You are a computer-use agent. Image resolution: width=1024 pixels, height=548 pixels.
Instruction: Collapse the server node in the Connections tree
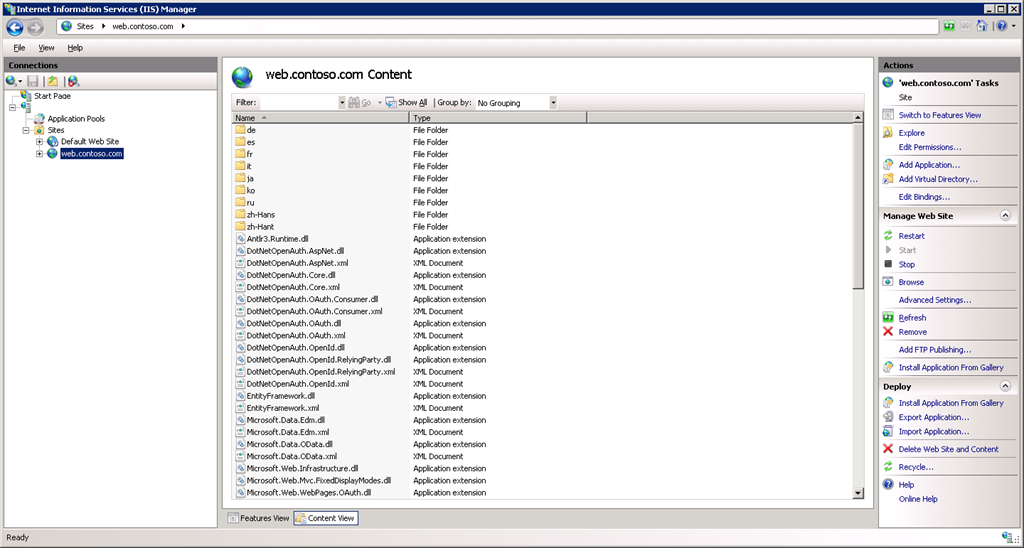[x=12, y=108]
